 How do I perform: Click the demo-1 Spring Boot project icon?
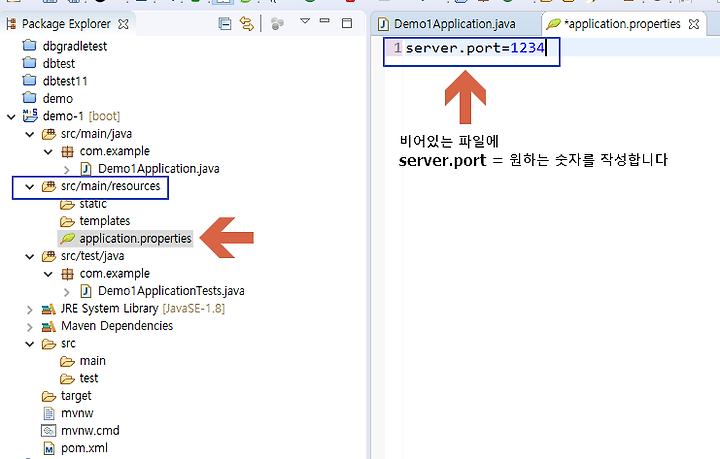pyautogui.click(x=30, y=116)
